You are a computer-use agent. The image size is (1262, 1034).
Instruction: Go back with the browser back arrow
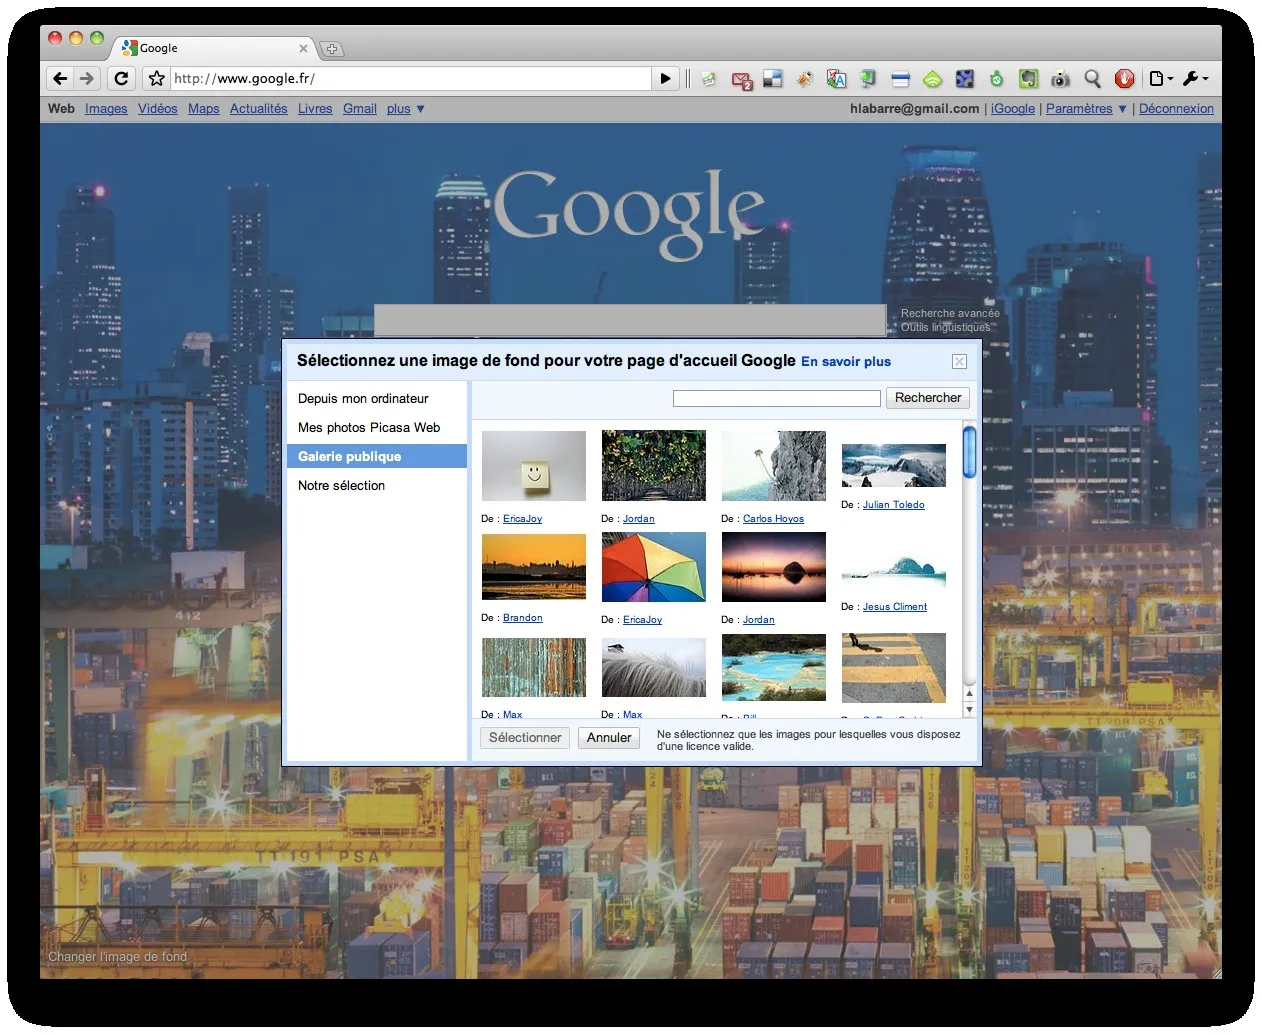coord(60,78)
